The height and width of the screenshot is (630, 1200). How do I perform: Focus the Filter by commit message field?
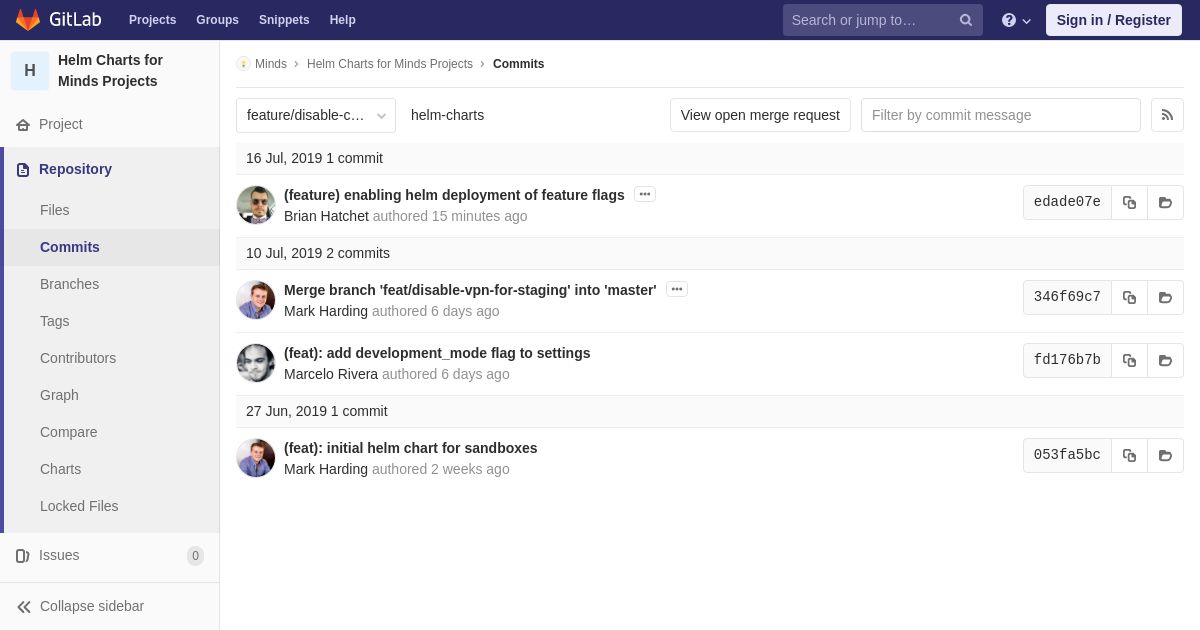(1001, 115)
